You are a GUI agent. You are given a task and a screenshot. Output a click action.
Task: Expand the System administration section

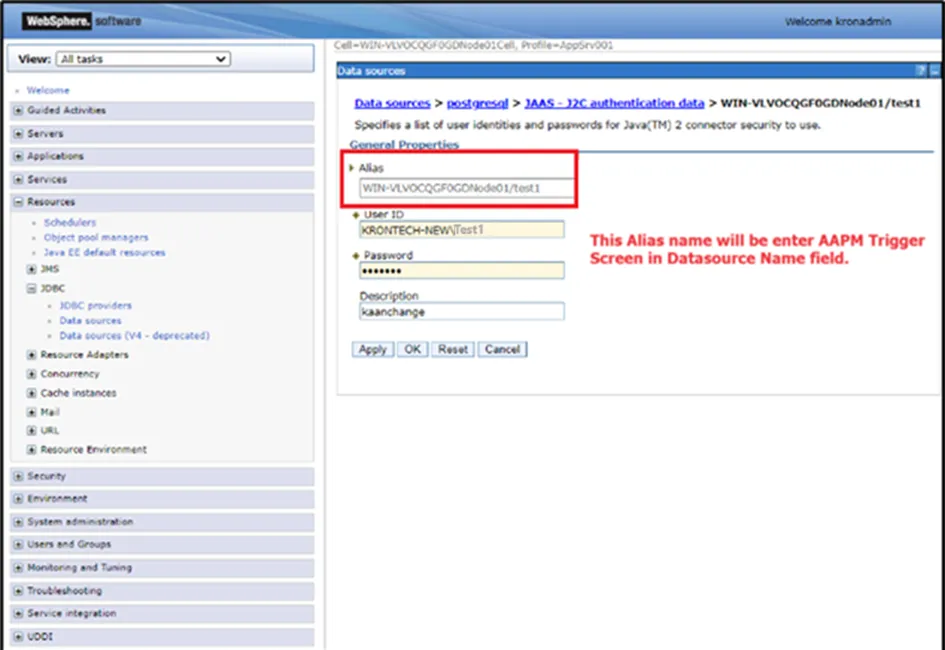18,522
